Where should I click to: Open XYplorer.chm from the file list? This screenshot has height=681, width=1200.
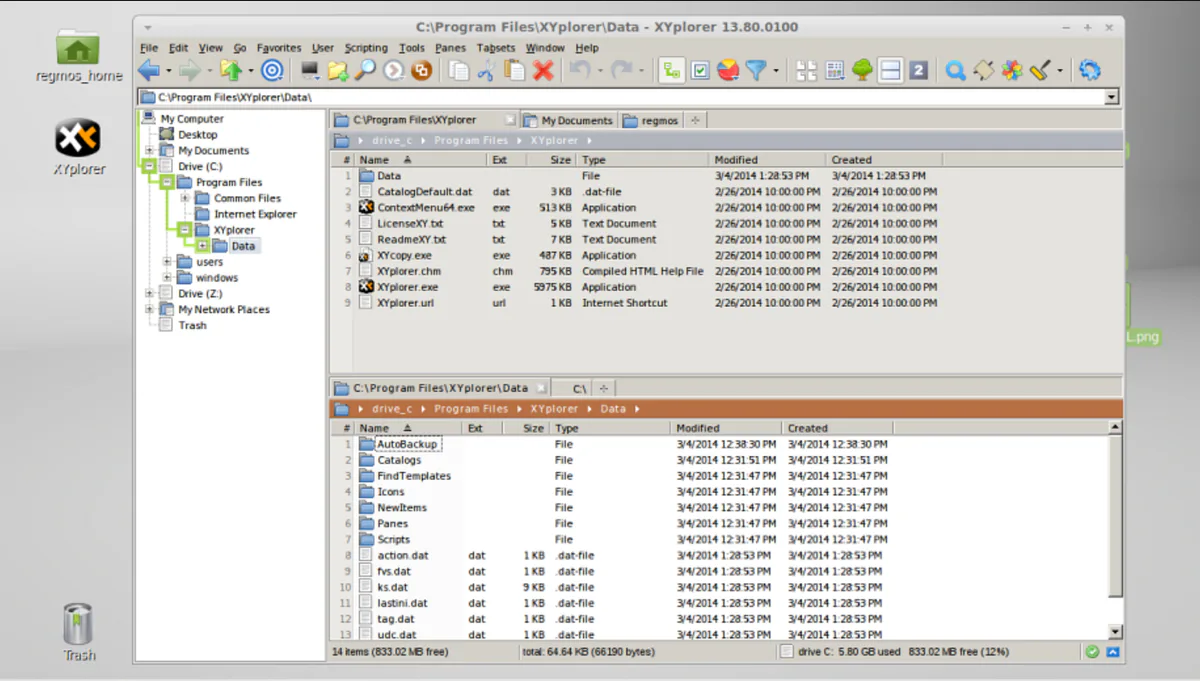point(408,271)
